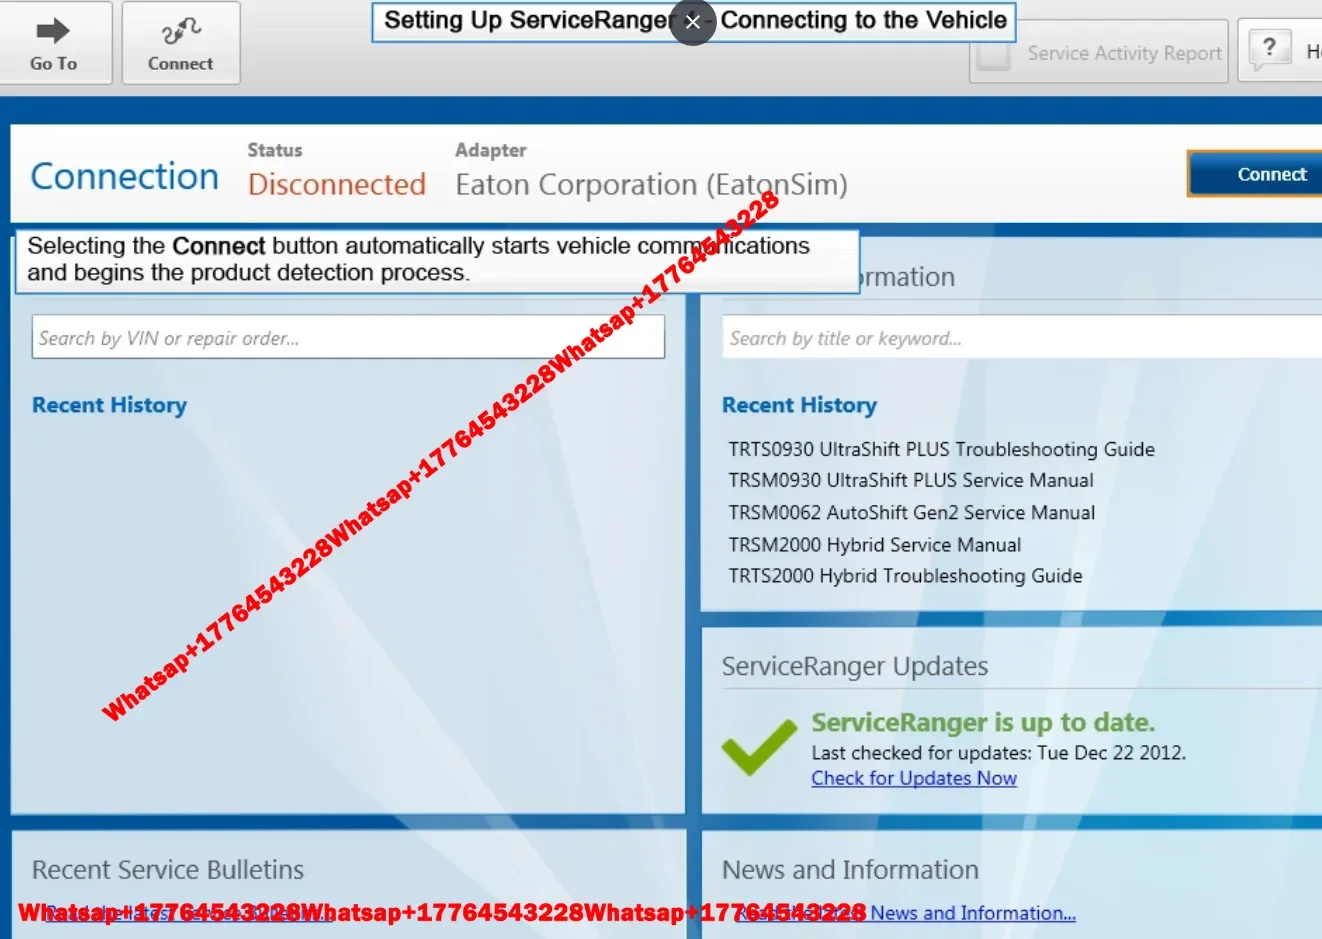Viewport: 1322px width, 939px height.
Task: Click the Check for Updates Now link
Action: pyautogui.click(x=914, y=778)
